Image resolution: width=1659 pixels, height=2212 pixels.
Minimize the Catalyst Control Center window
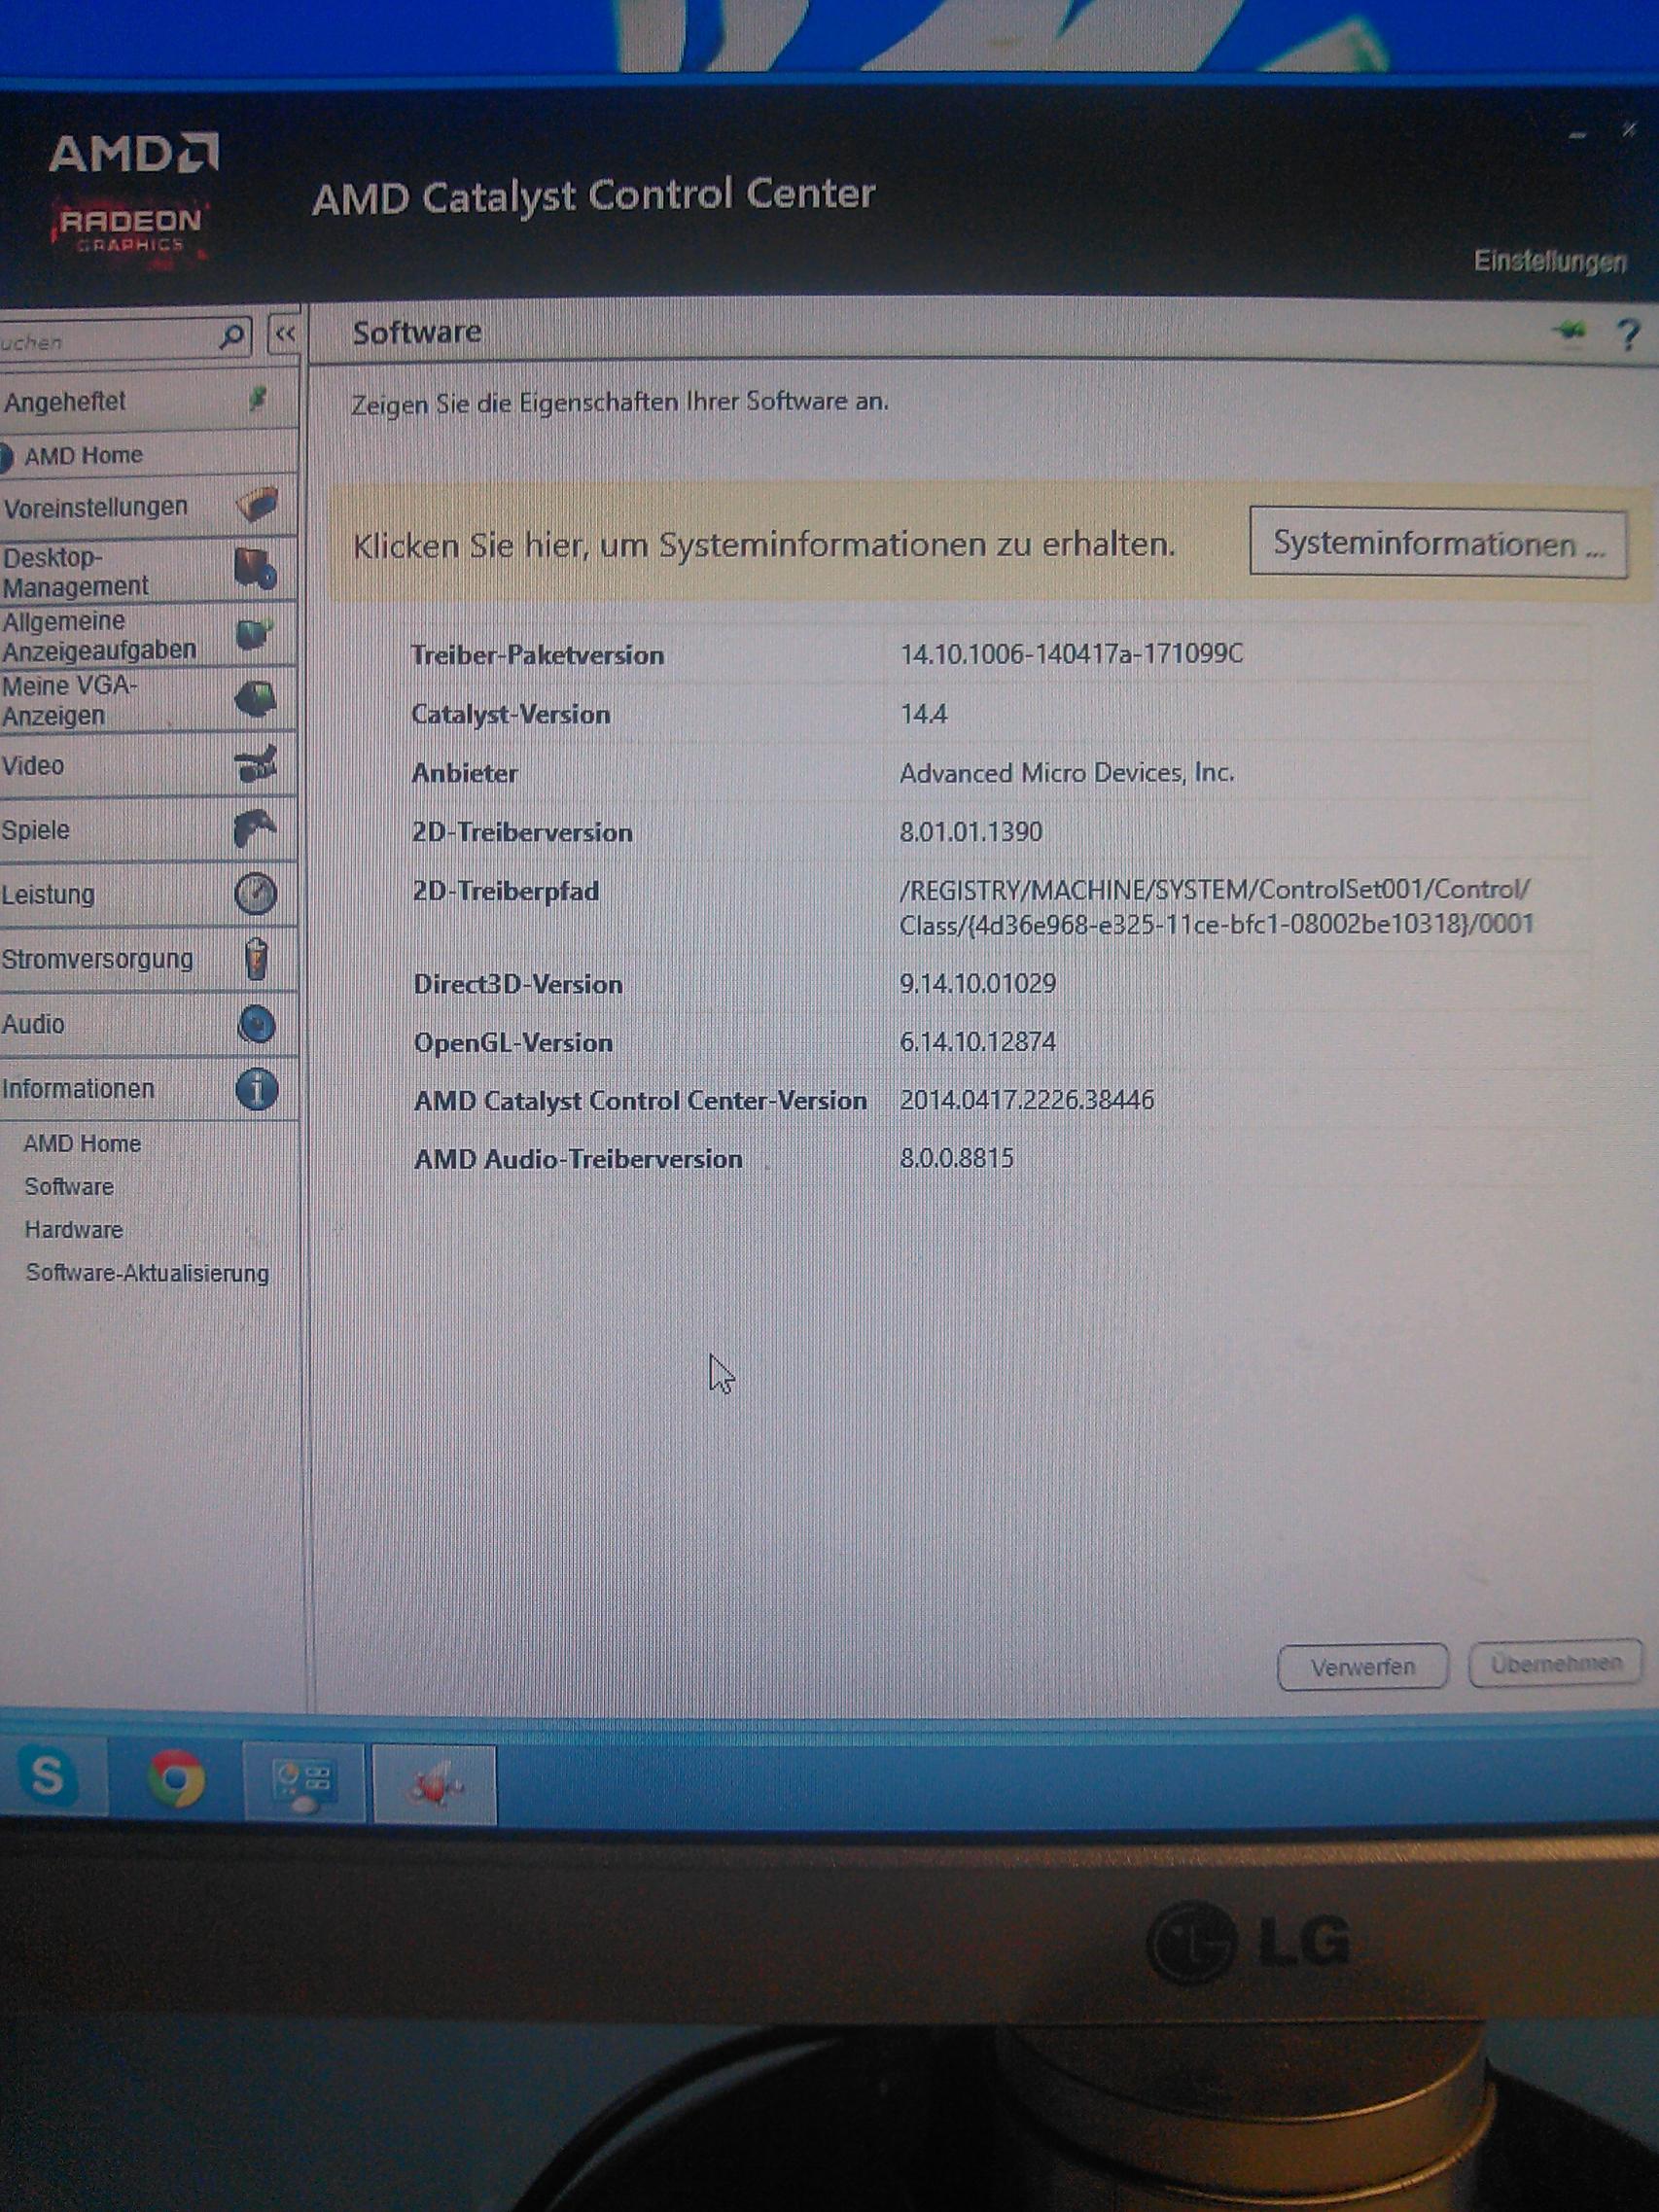(x=1578, y=134)
